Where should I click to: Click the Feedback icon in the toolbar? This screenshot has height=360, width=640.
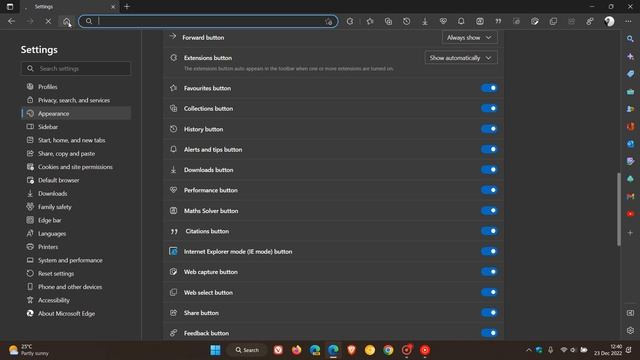[590, 21]
